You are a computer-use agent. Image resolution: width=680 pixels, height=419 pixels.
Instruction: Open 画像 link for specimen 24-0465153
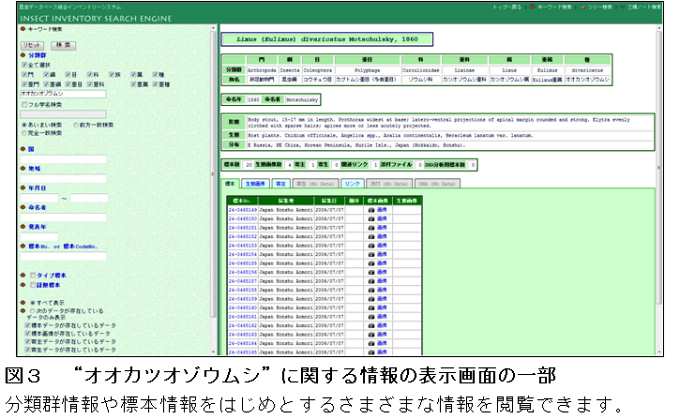pyautogui.click(x=383, y=245)
